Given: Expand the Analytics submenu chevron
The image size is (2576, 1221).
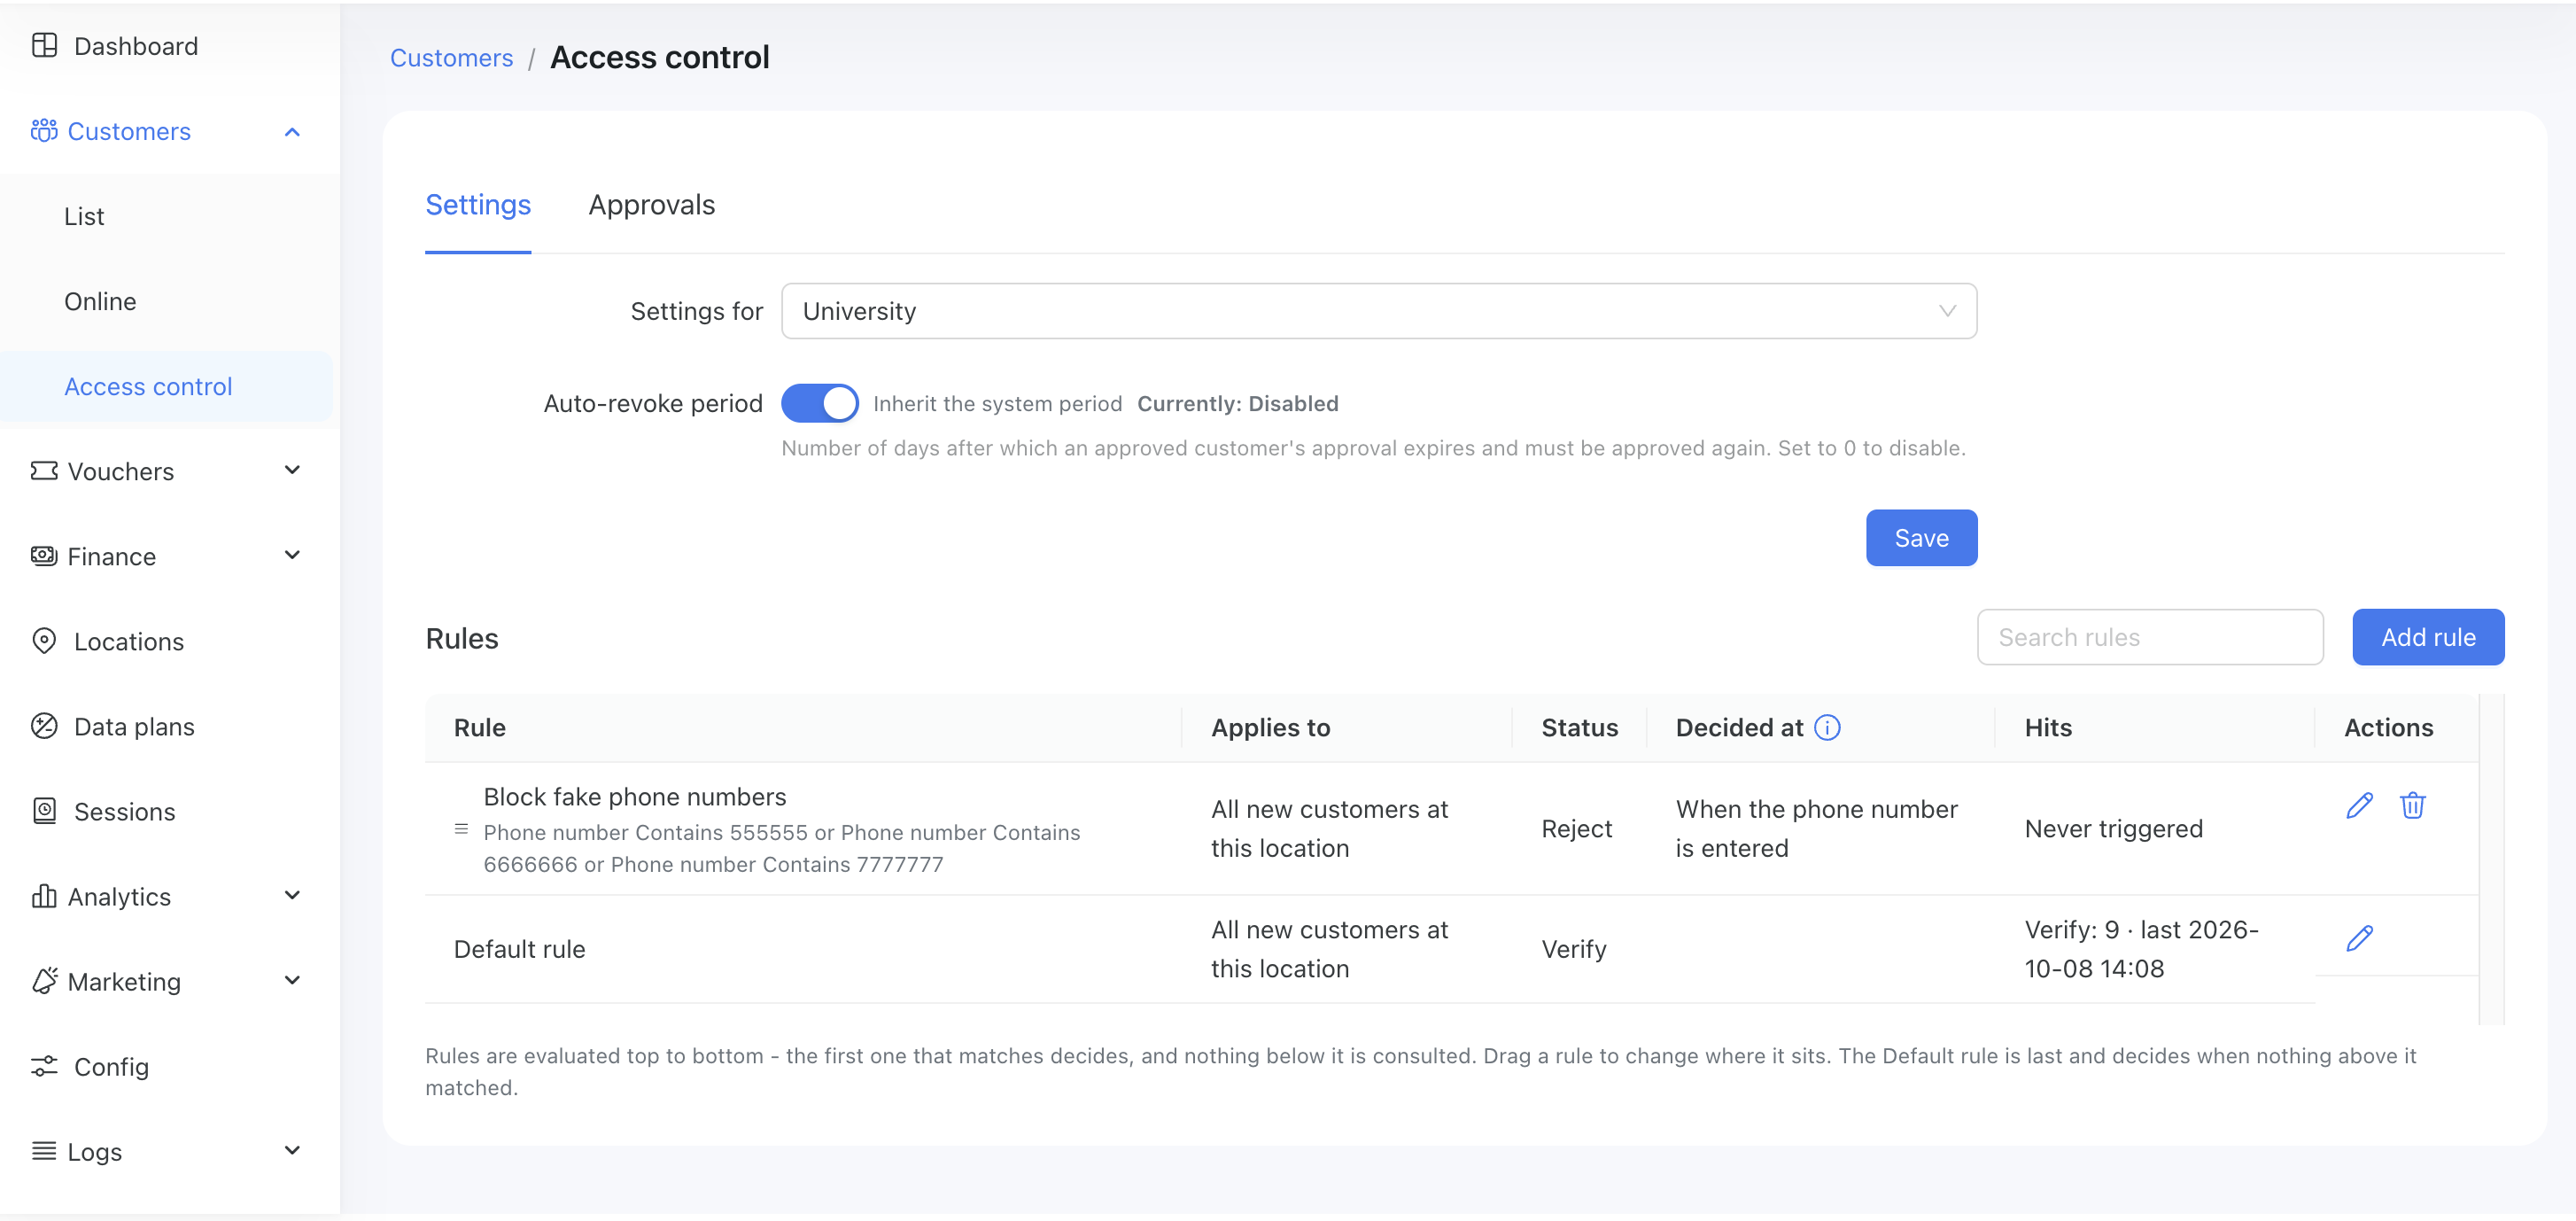Looking at the screenshot, I should pyautogui.click(x=292, y=895).
